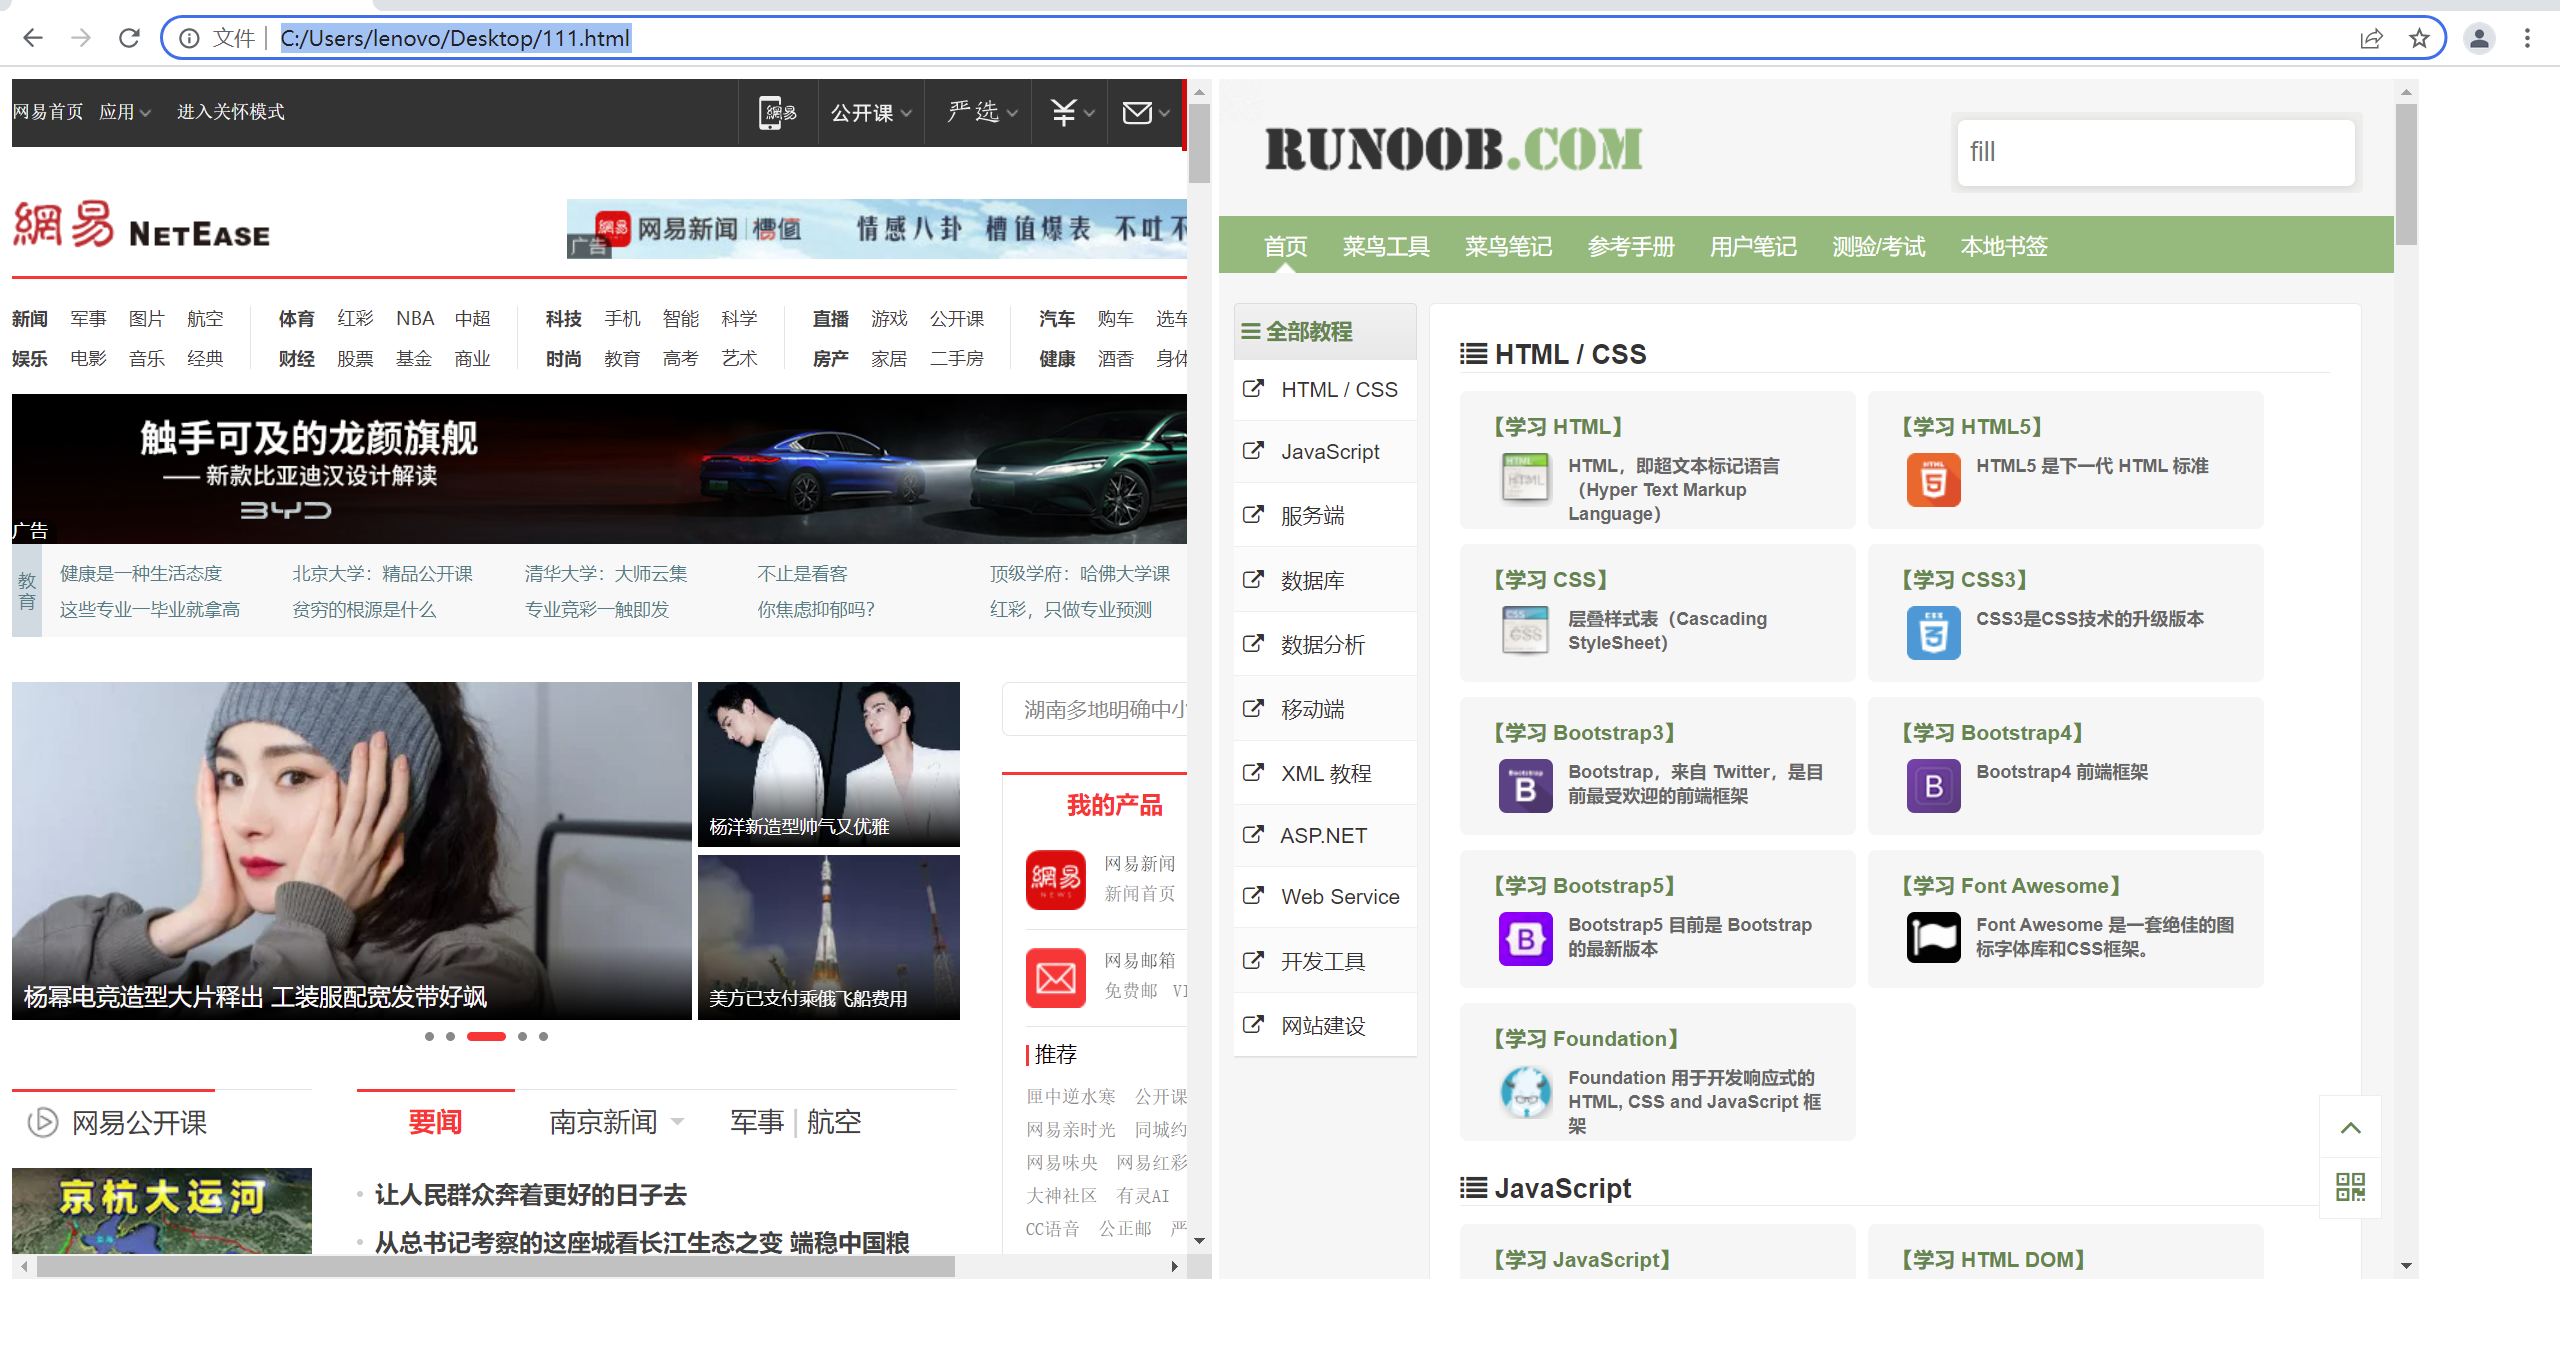Click the NetEase mobile phone icon
Image resolution: width=2560 pixels, height=1357 pixels.
point(776,113)
